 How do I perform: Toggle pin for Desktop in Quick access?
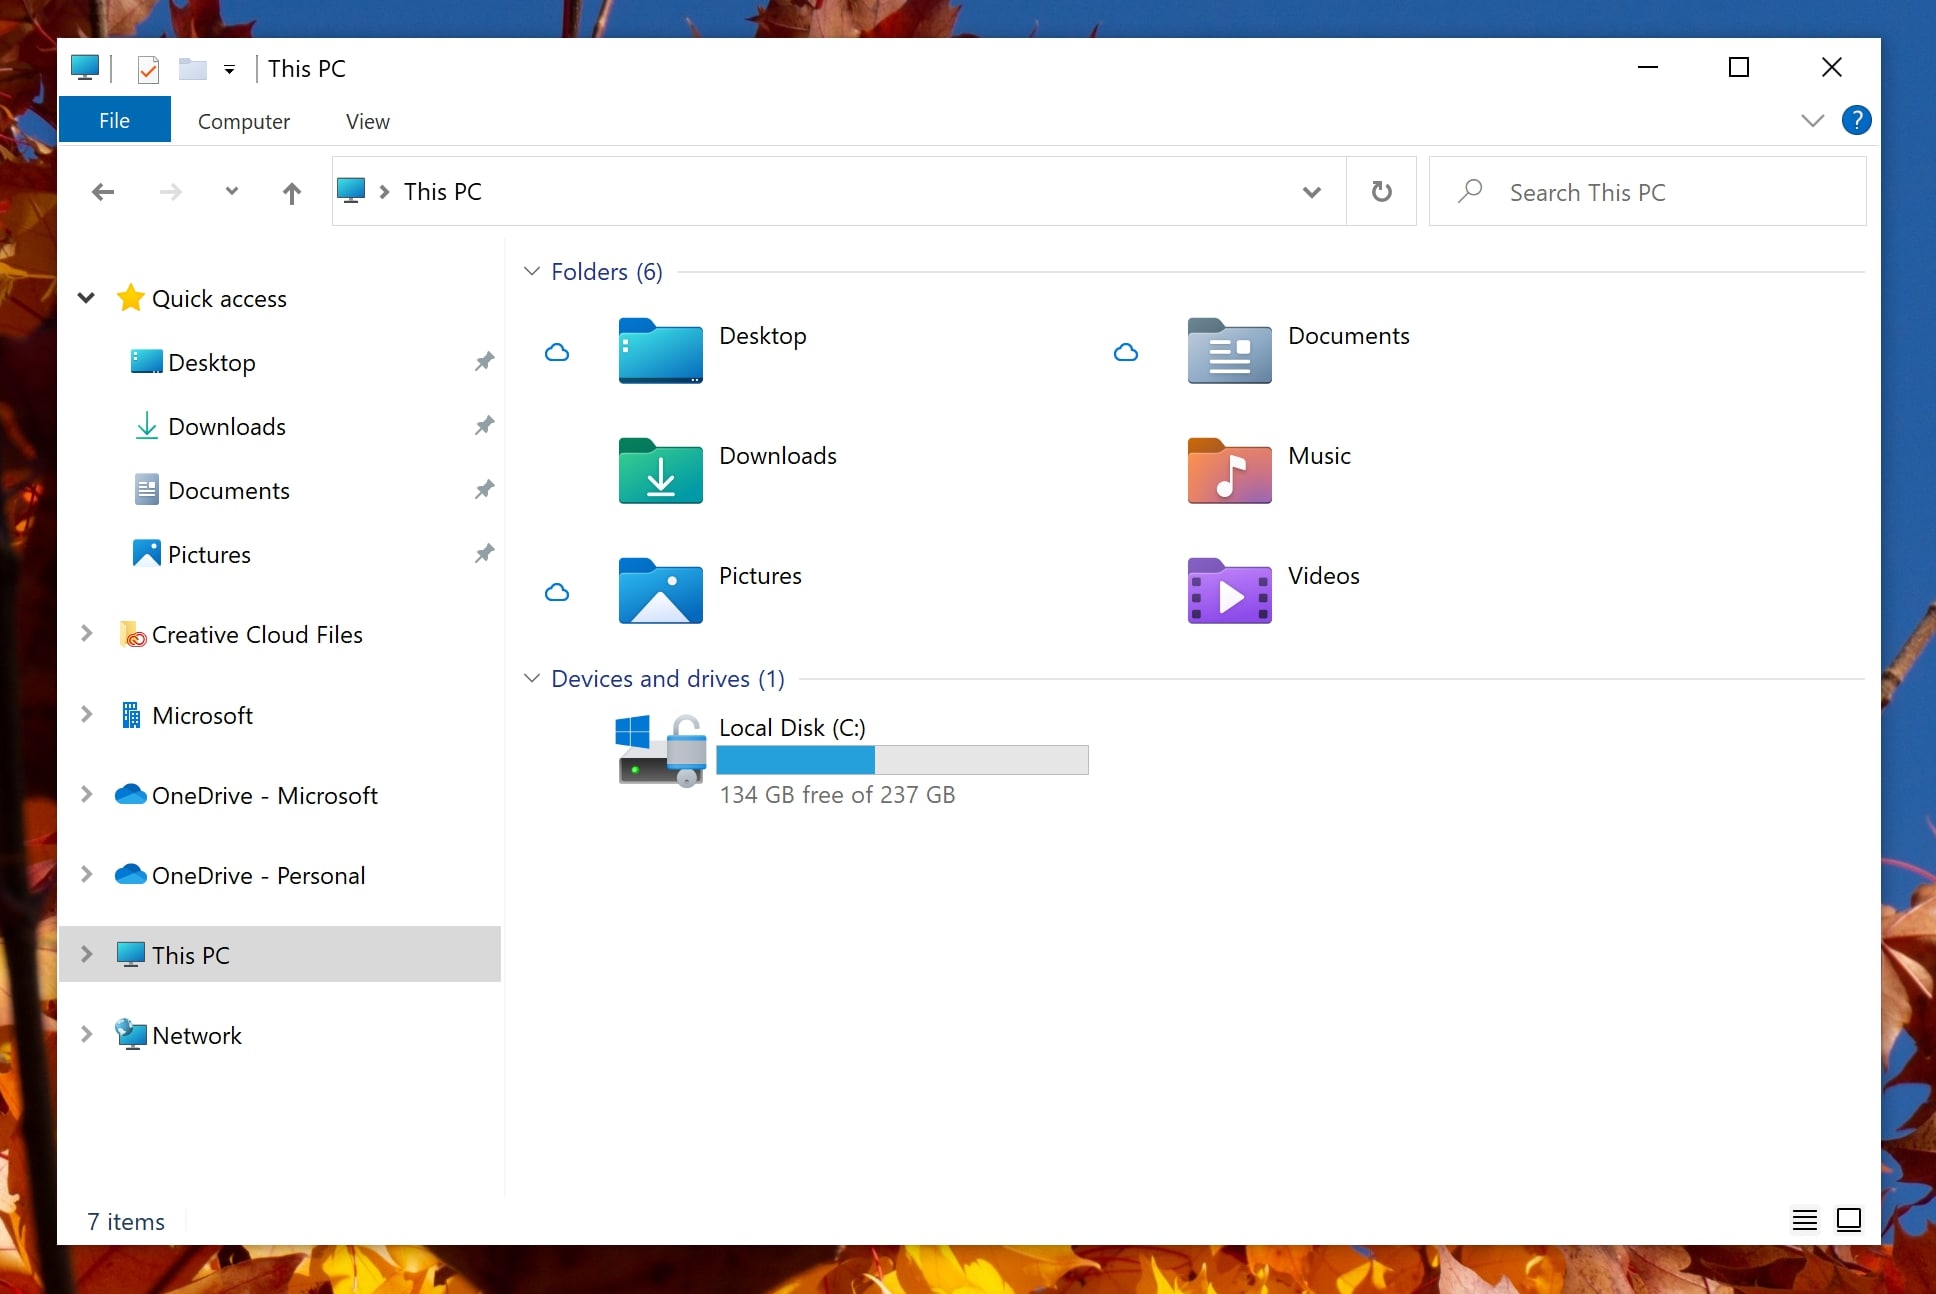point(485,361)
